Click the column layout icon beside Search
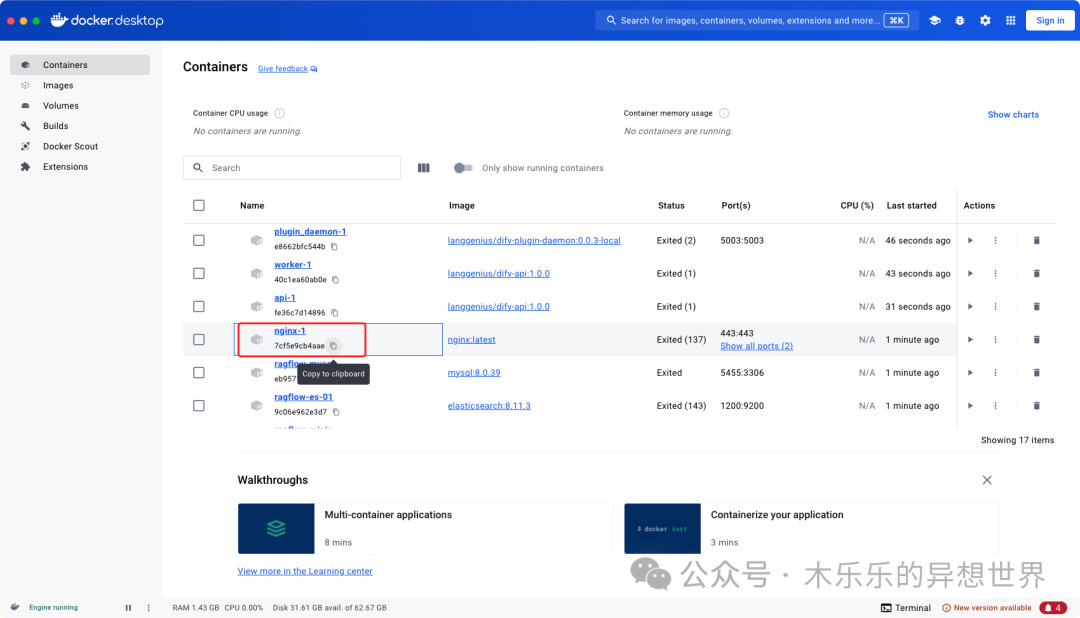The image size is (1080, 618). pos(424,168)
